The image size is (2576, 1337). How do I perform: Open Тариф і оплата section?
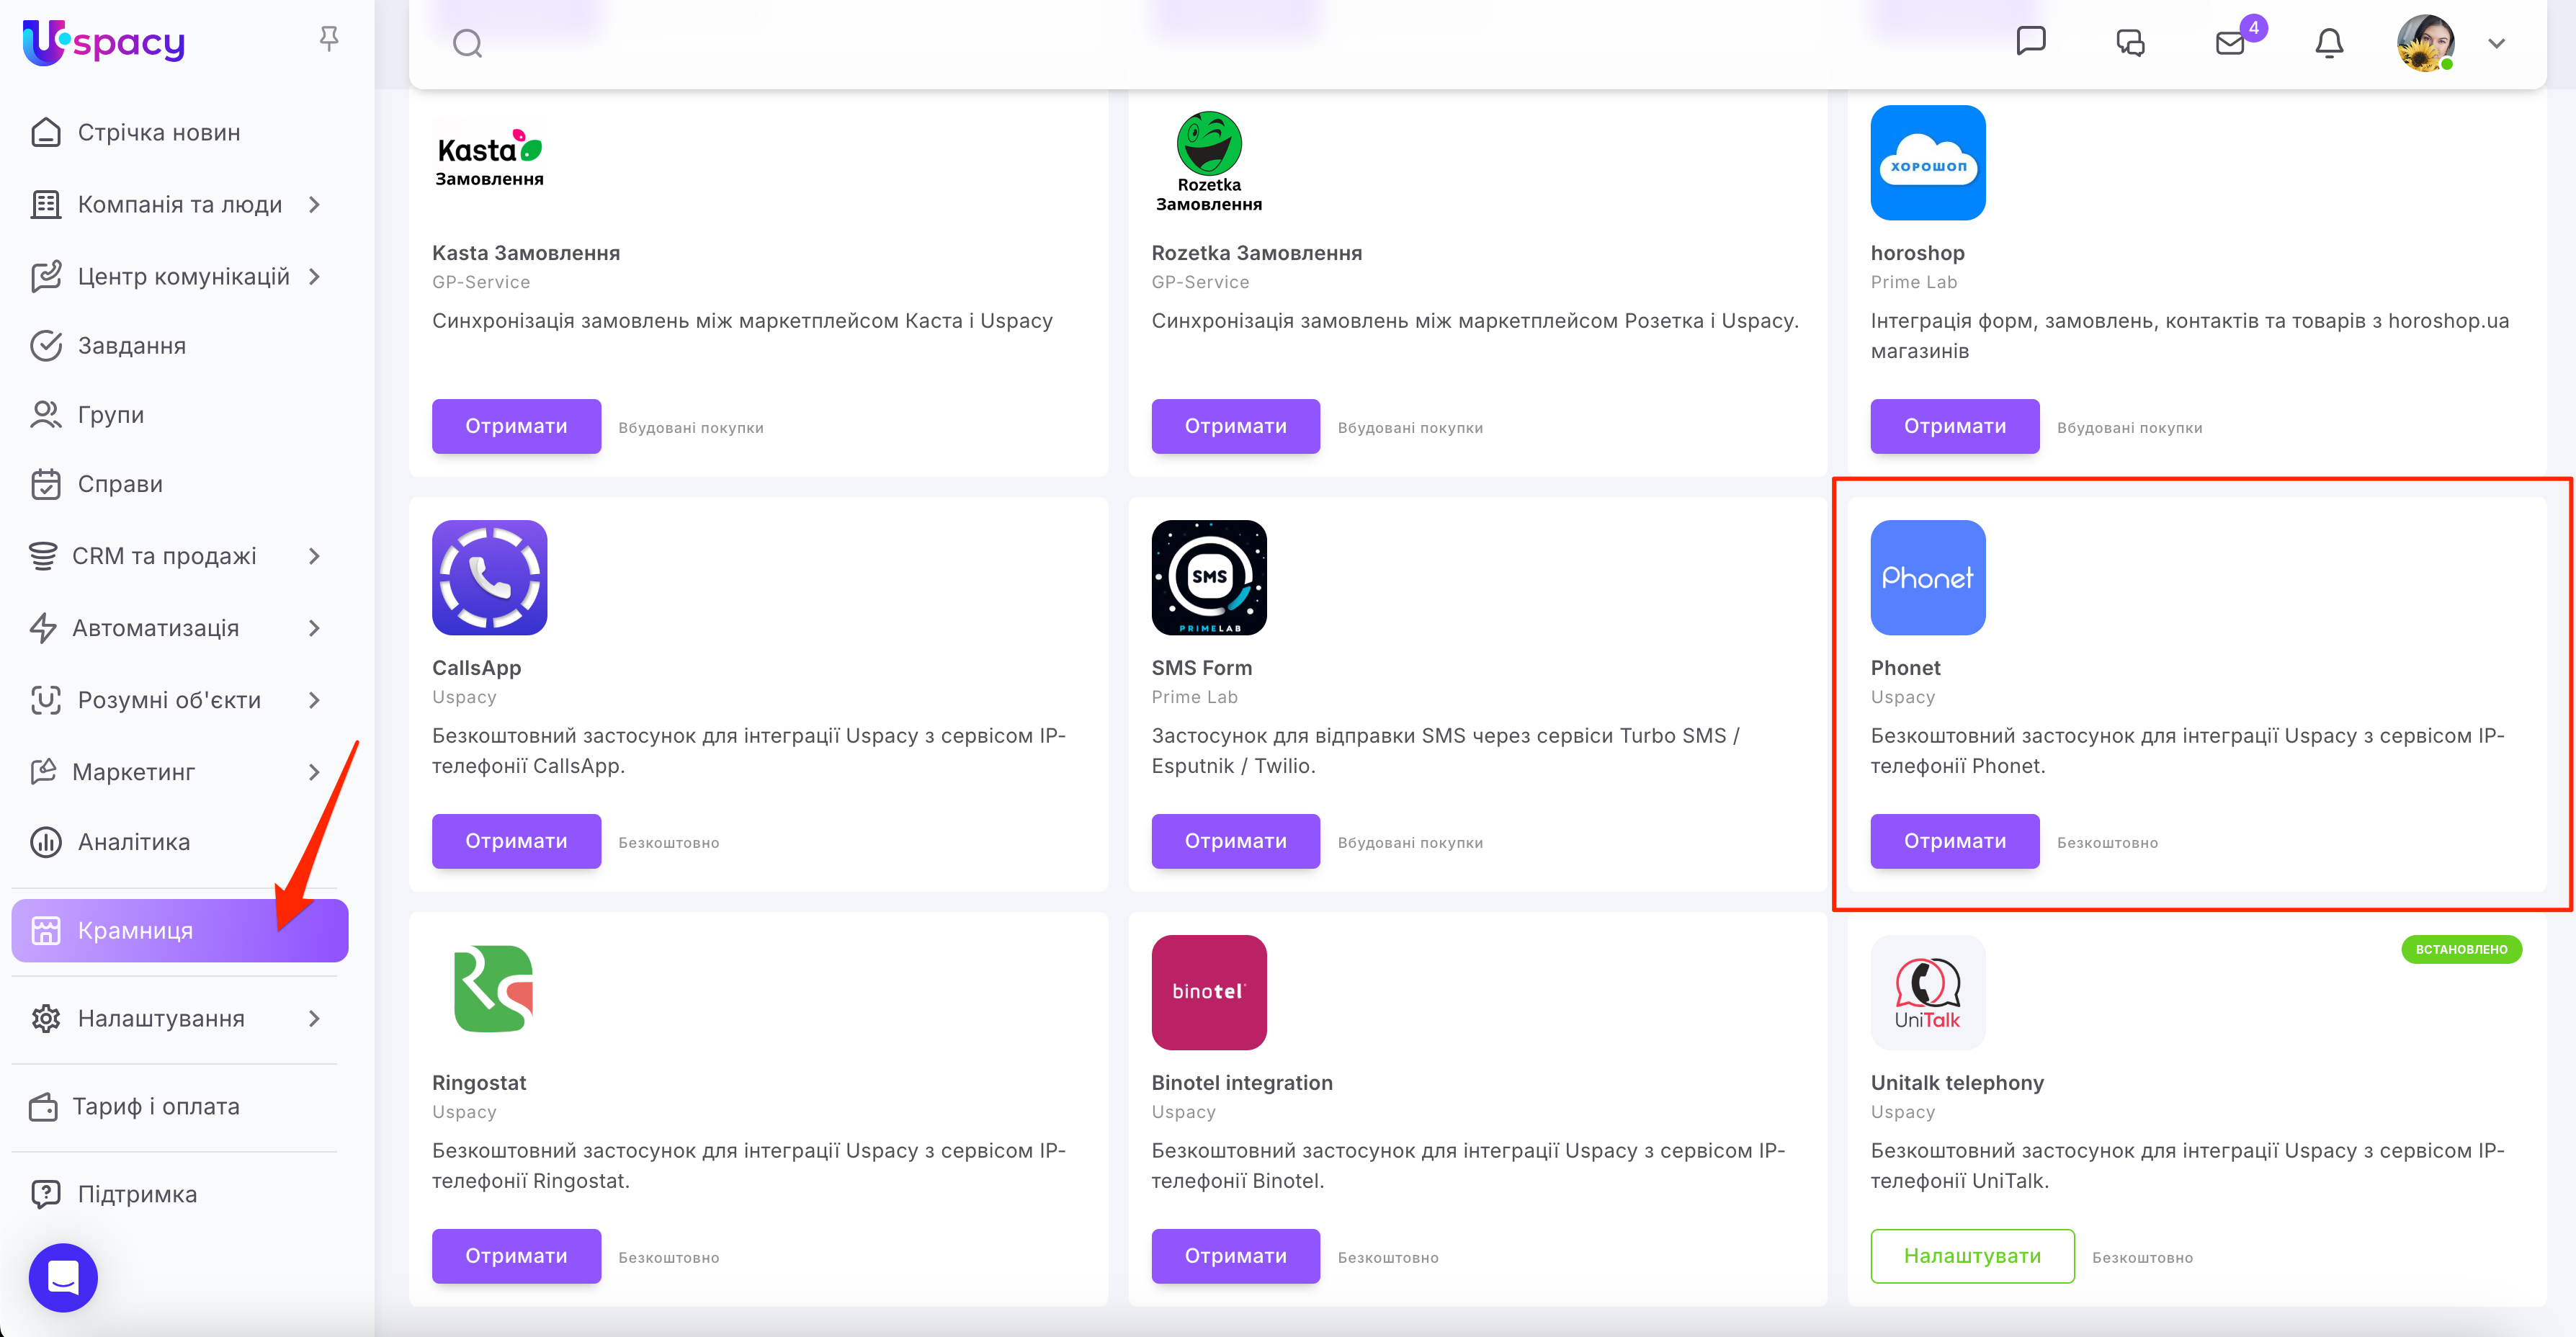155,1106
